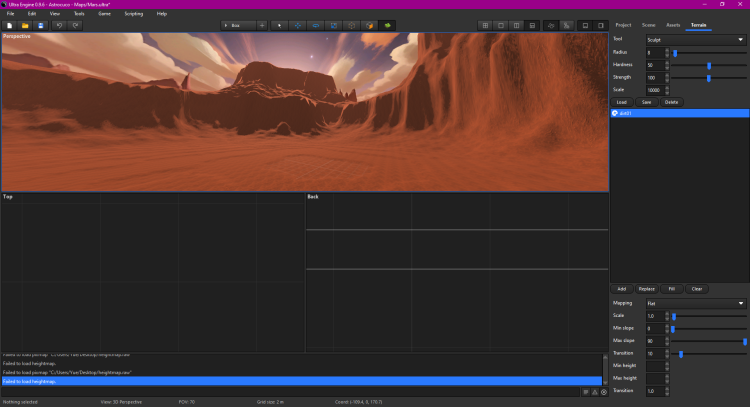This screenshot has height=407, width=750.
Task: Toggle the four-viewport layout button
Action: tap(486, 24)
